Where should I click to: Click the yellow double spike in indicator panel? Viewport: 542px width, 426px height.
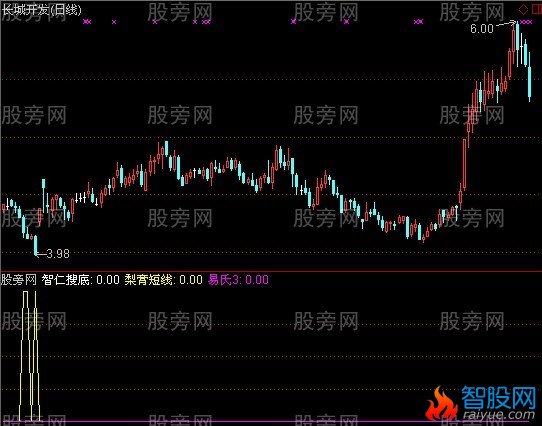(x=30, y=356)
